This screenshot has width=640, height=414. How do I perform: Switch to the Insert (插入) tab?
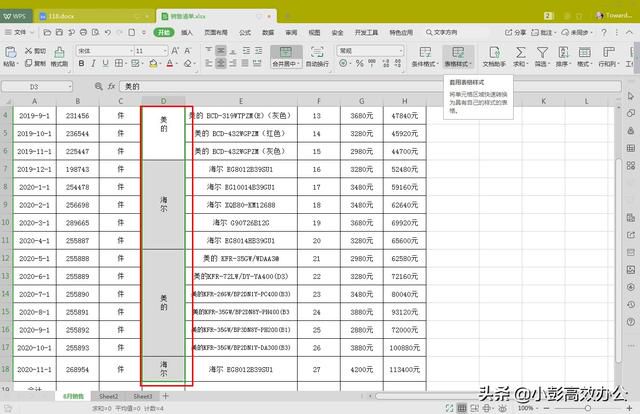(187, 32)
